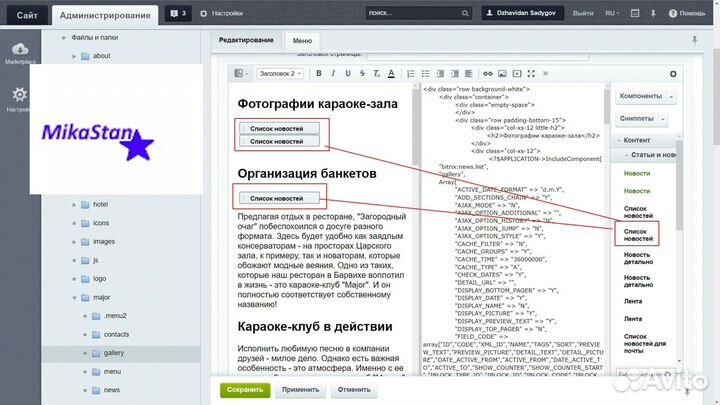Switch to the Меню tab
This screenshot has width=720, height=405.
[x=302, y=41]
